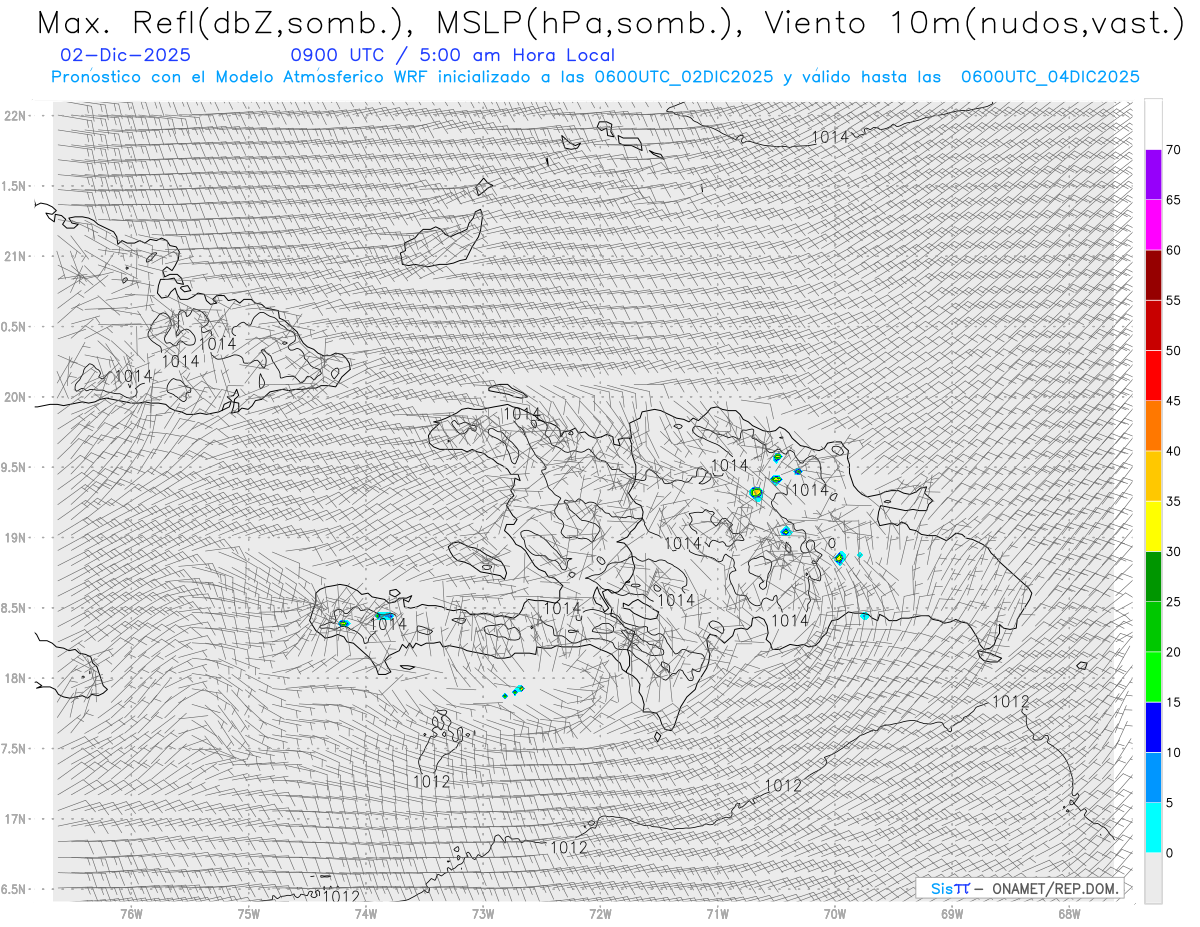Click the 71W longitude axis label
The width and height of the screenshot is (1200, 927).
click(x=717, y=914)
